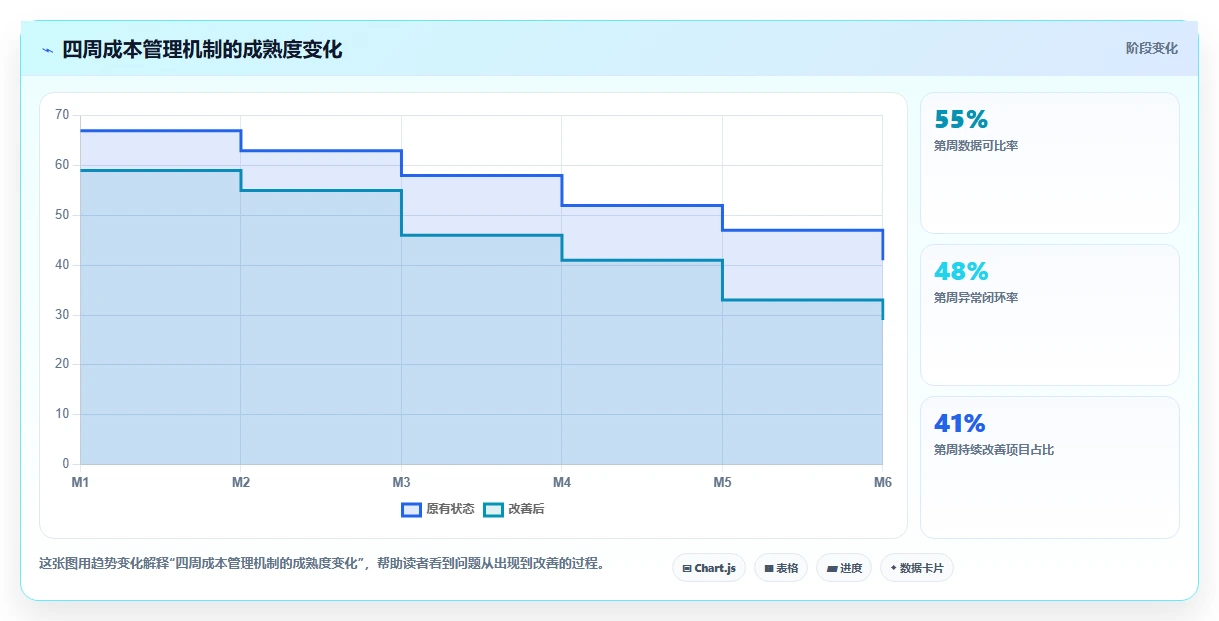Toggle the 改善后 legend swatch
The height and width of the screenshot is (621, 1219).
click(x=494, y=509)
